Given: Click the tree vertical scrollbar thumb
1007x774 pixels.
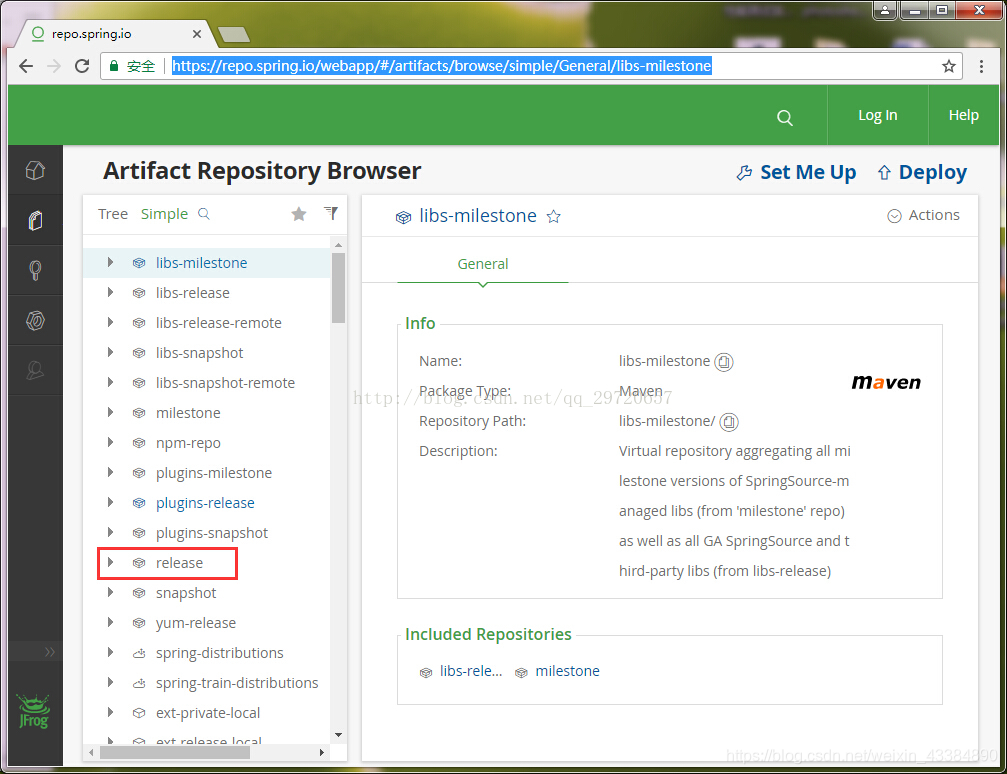Looking at the screenshot, I should click(338, 288).
